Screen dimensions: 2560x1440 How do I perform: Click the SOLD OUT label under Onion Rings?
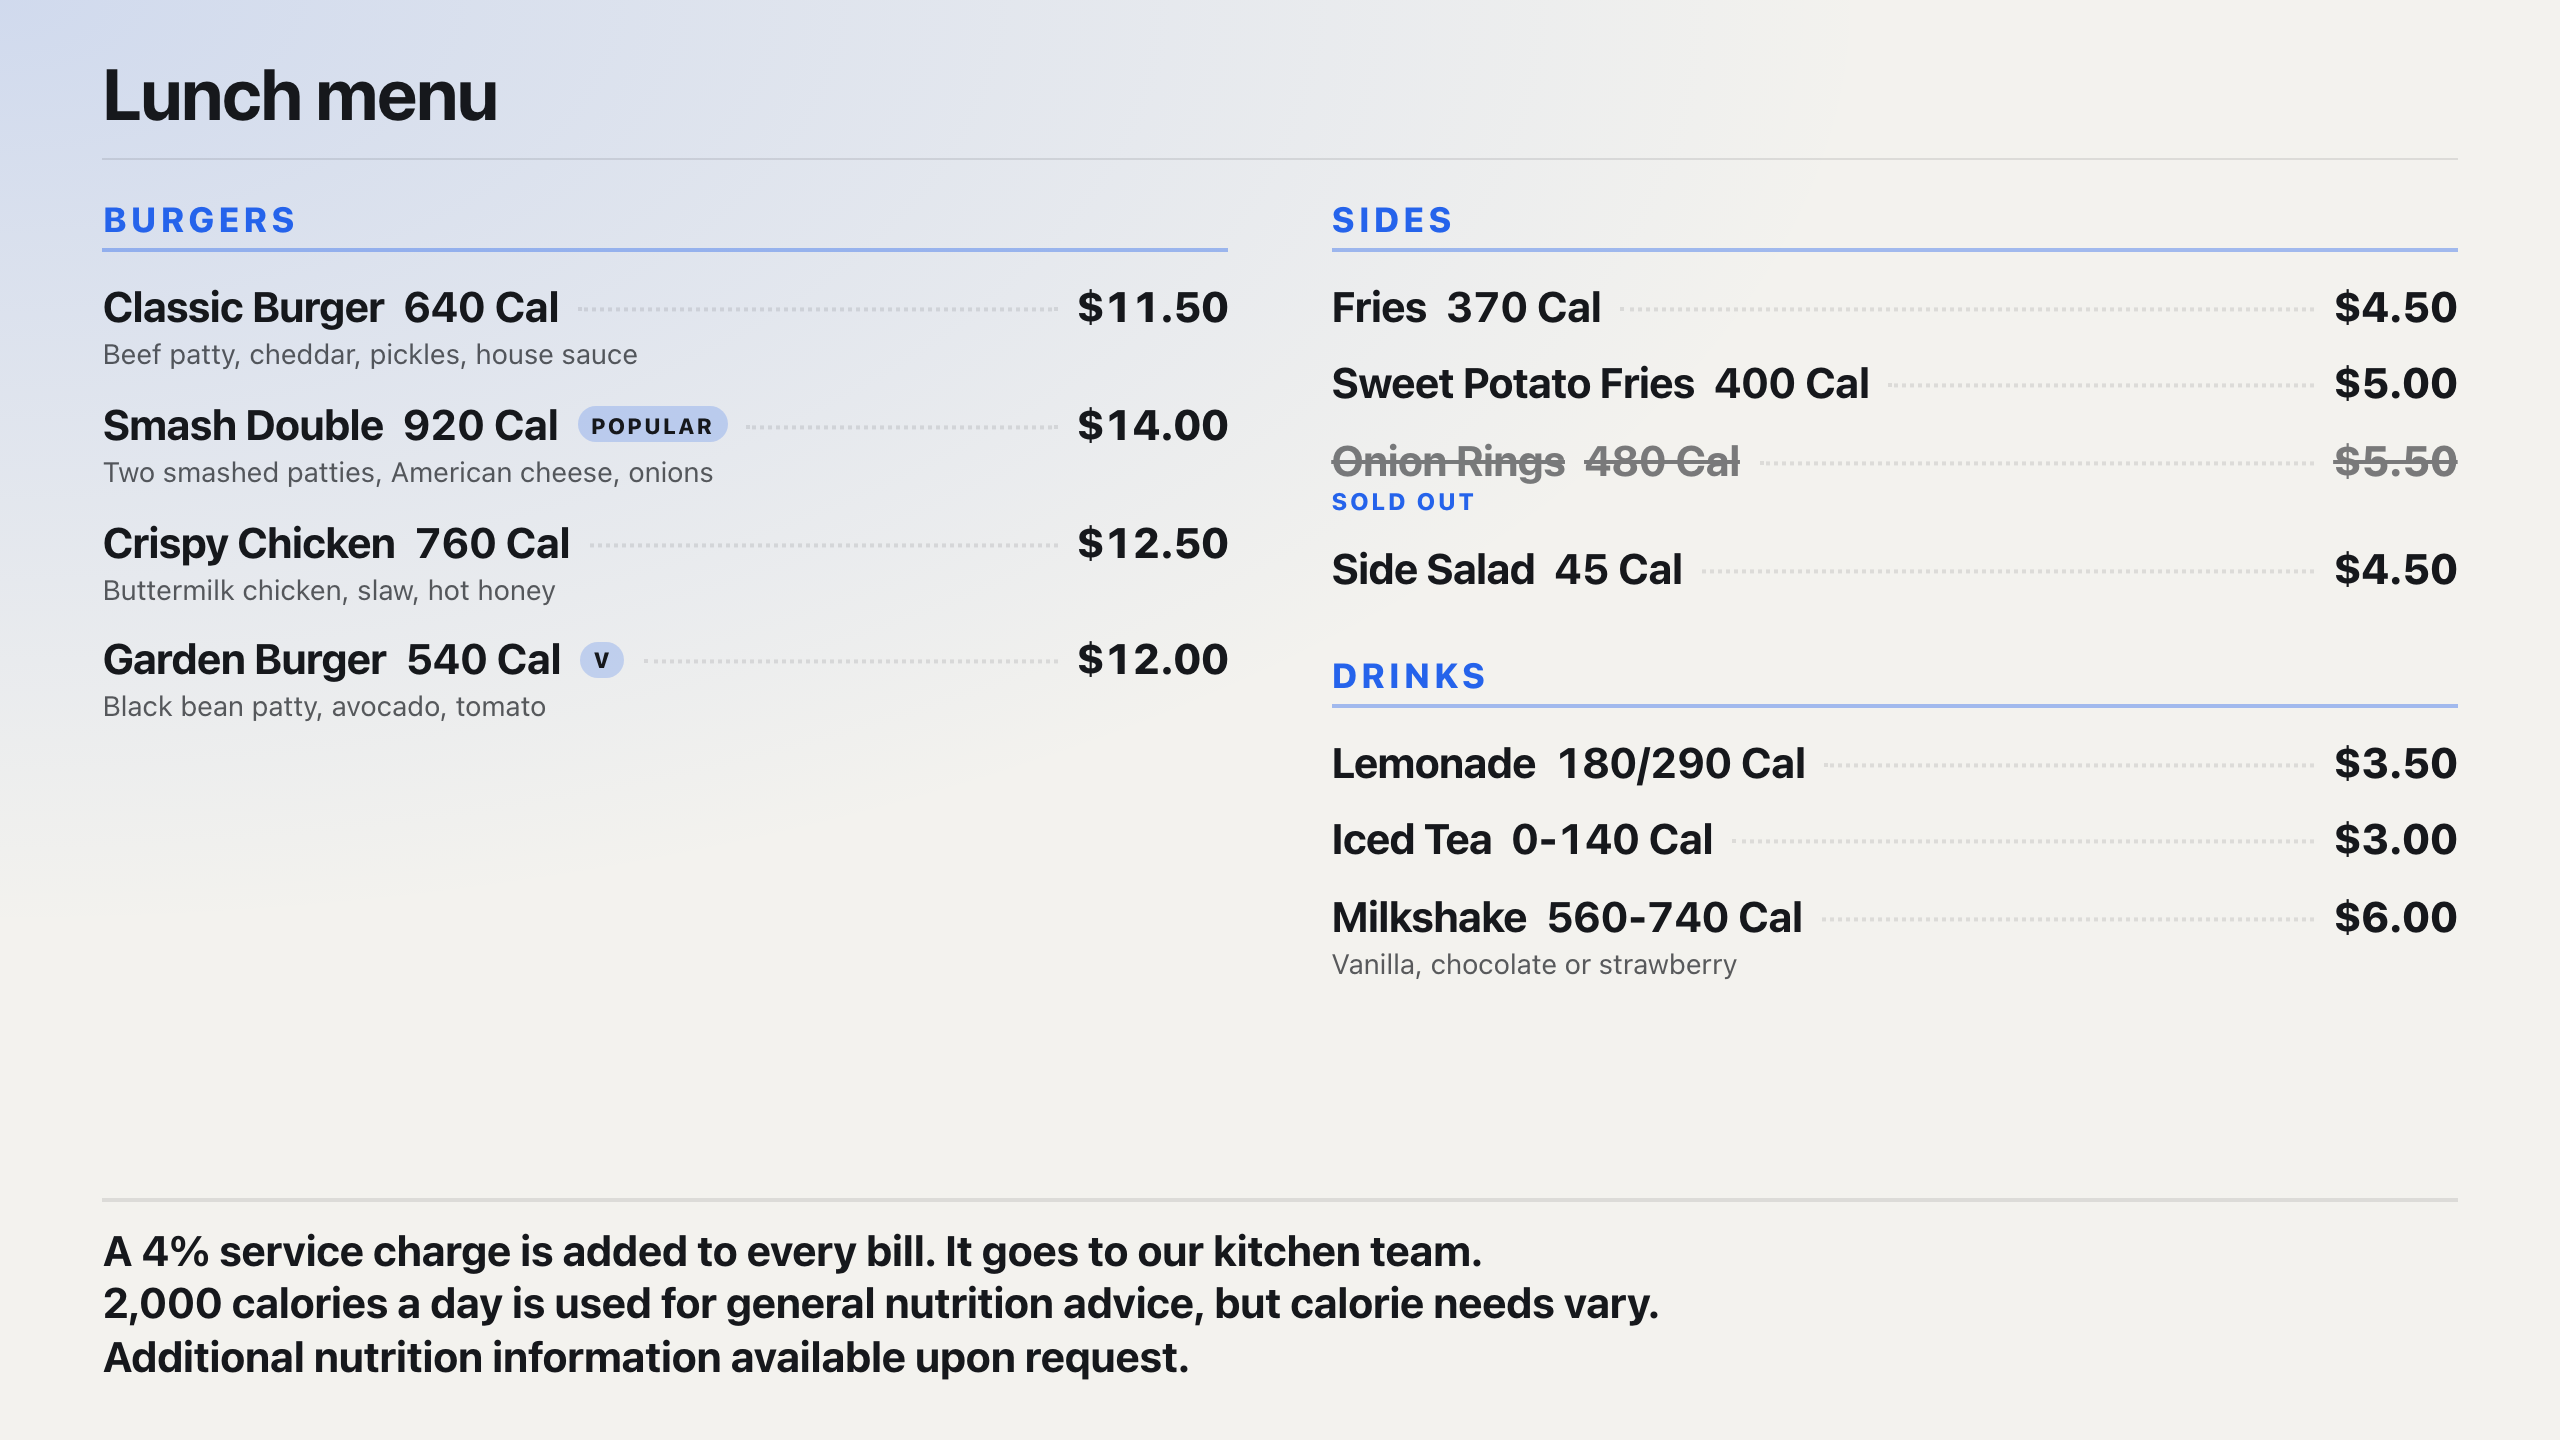click(x=1403, y=502)
